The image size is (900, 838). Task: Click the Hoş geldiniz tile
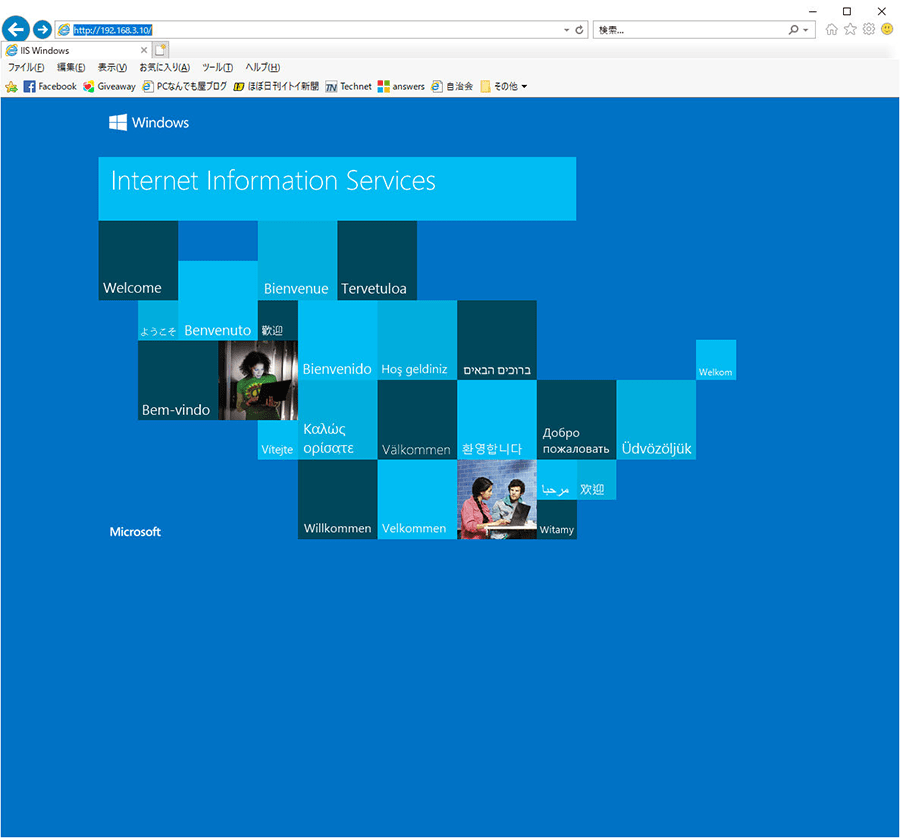tap(417, 340)
